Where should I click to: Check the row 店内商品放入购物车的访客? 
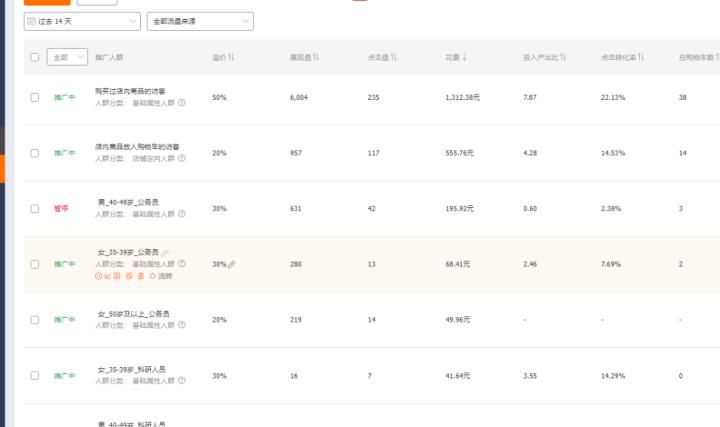click(35, 153)
